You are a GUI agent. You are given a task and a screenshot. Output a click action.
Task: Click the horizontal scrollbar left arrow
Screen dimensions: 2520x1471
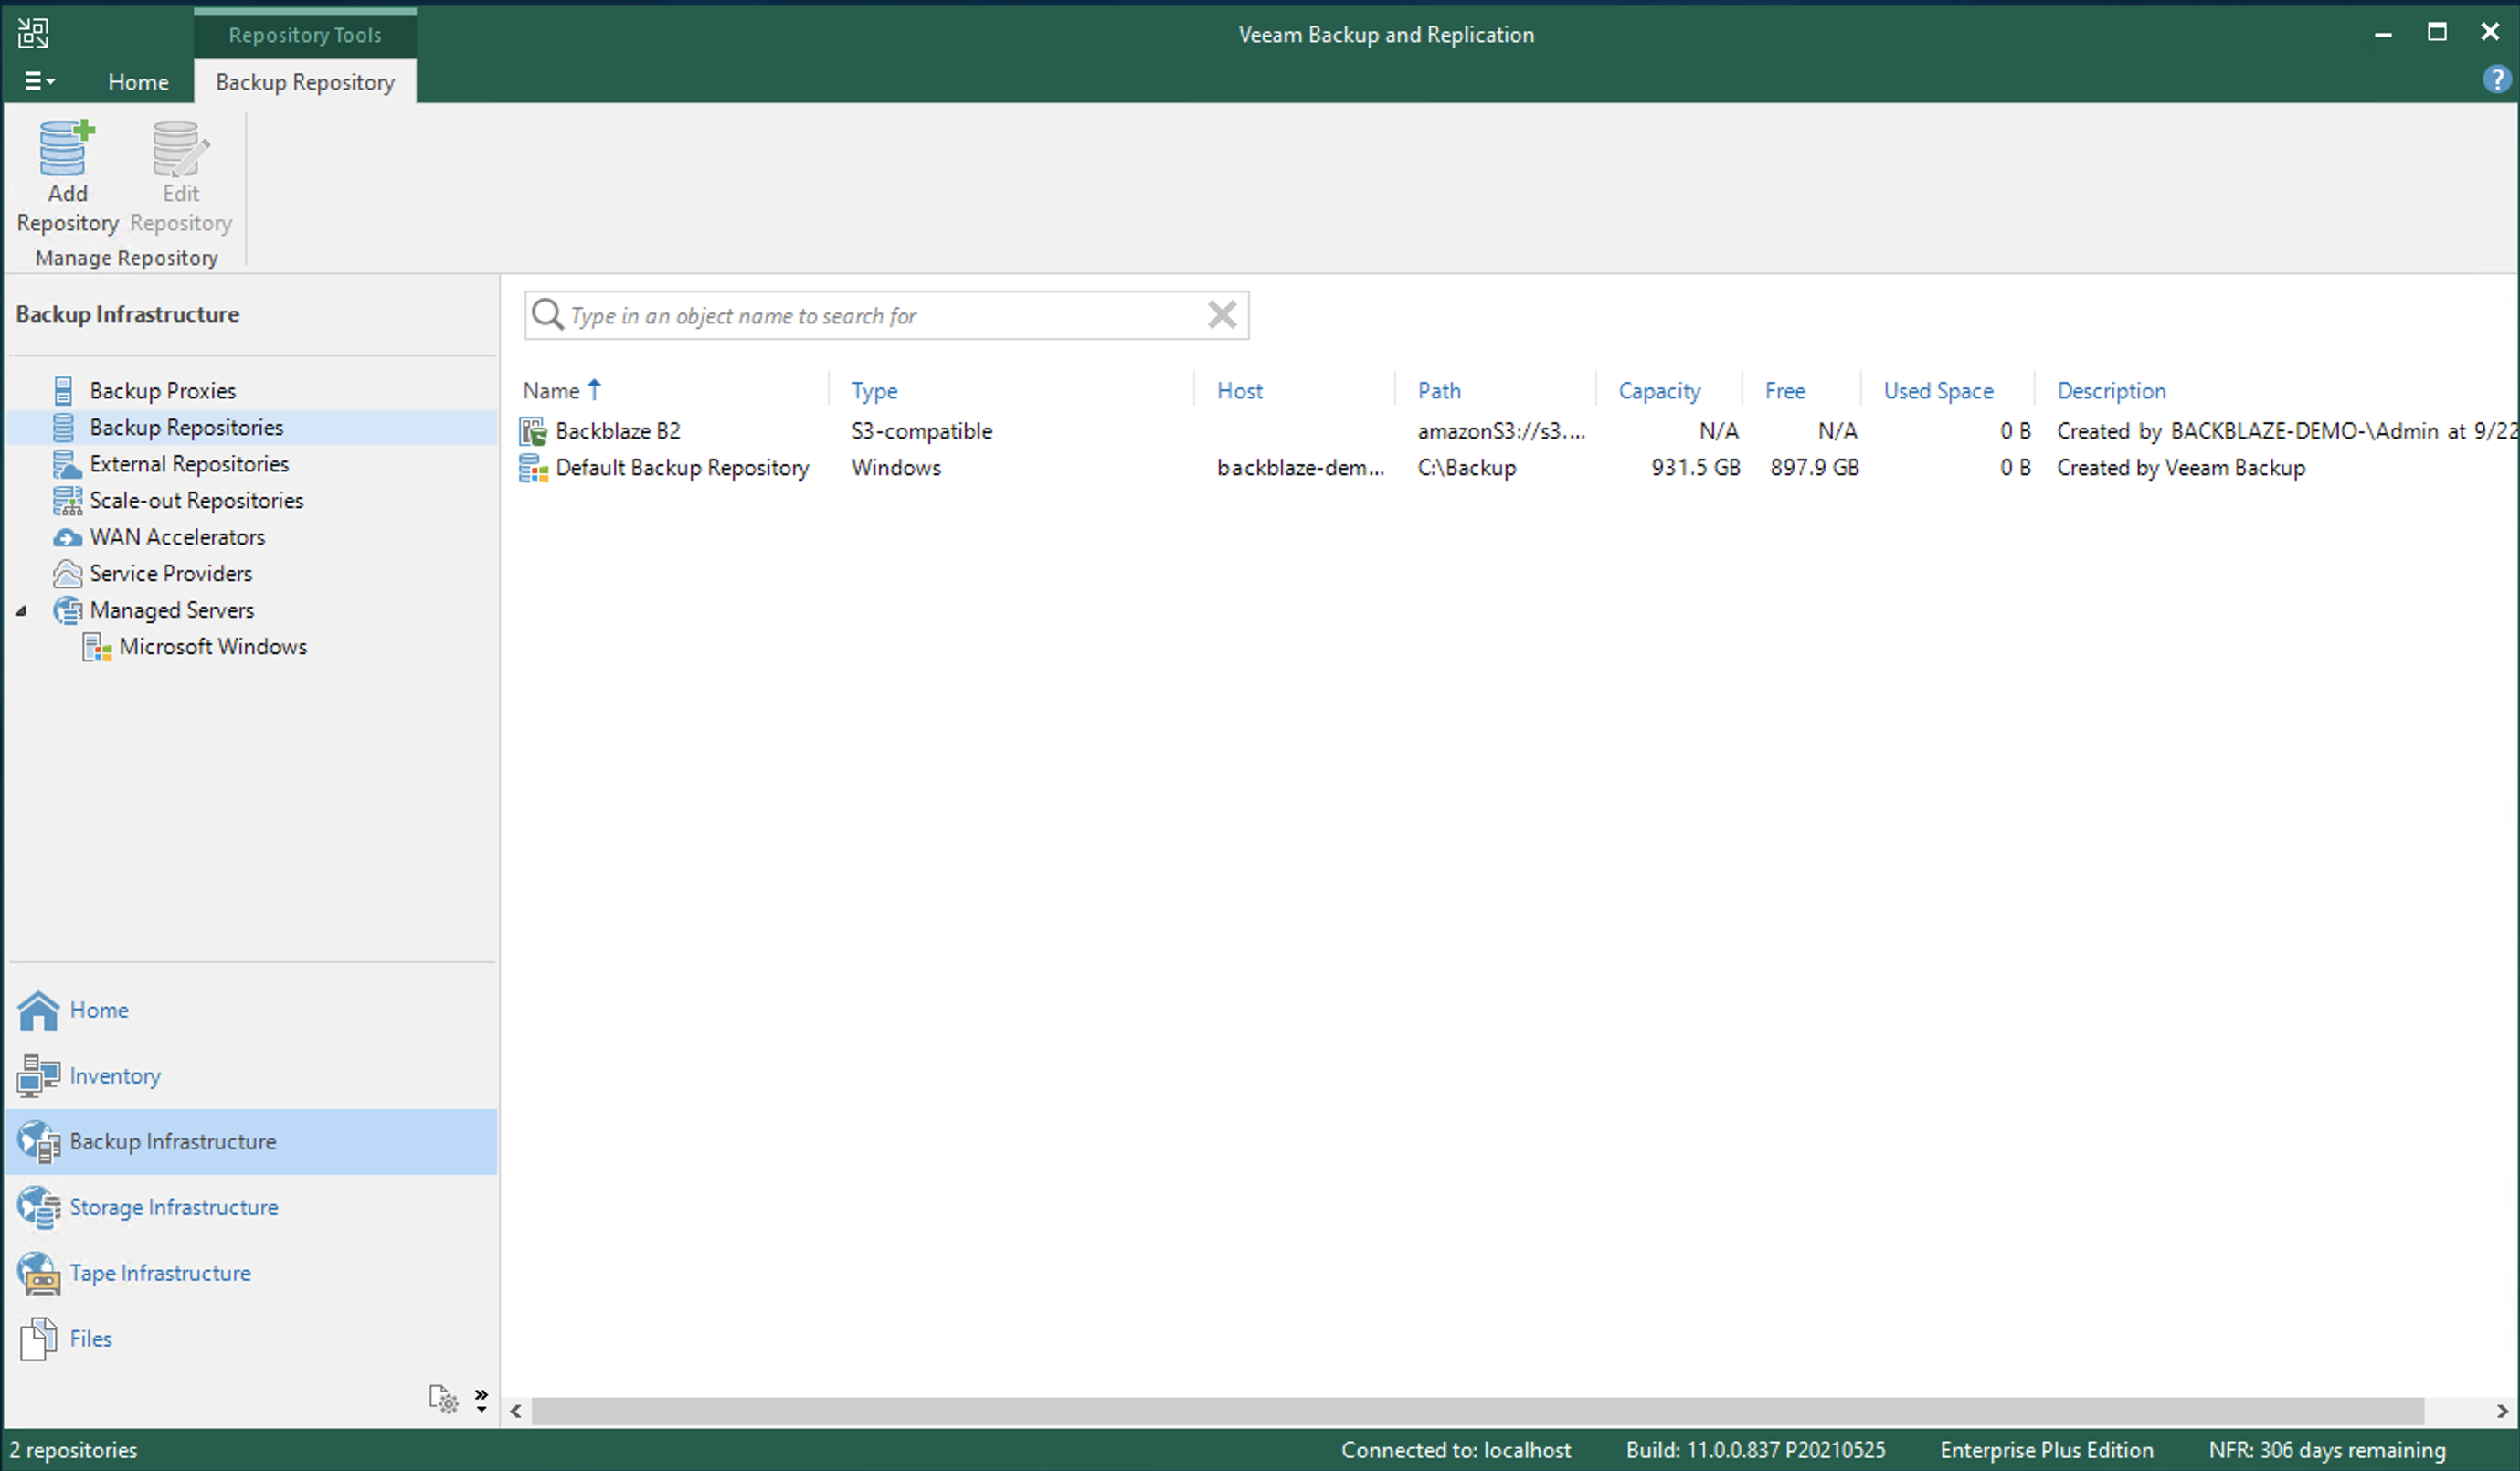(516, 1411)
